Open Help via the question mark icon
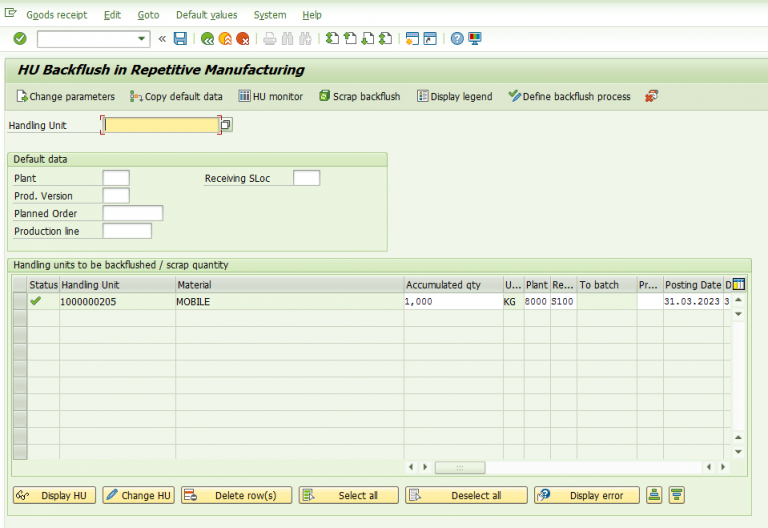Screen dimensions: 768x528 pyautogui.click(x=457, y=39)
